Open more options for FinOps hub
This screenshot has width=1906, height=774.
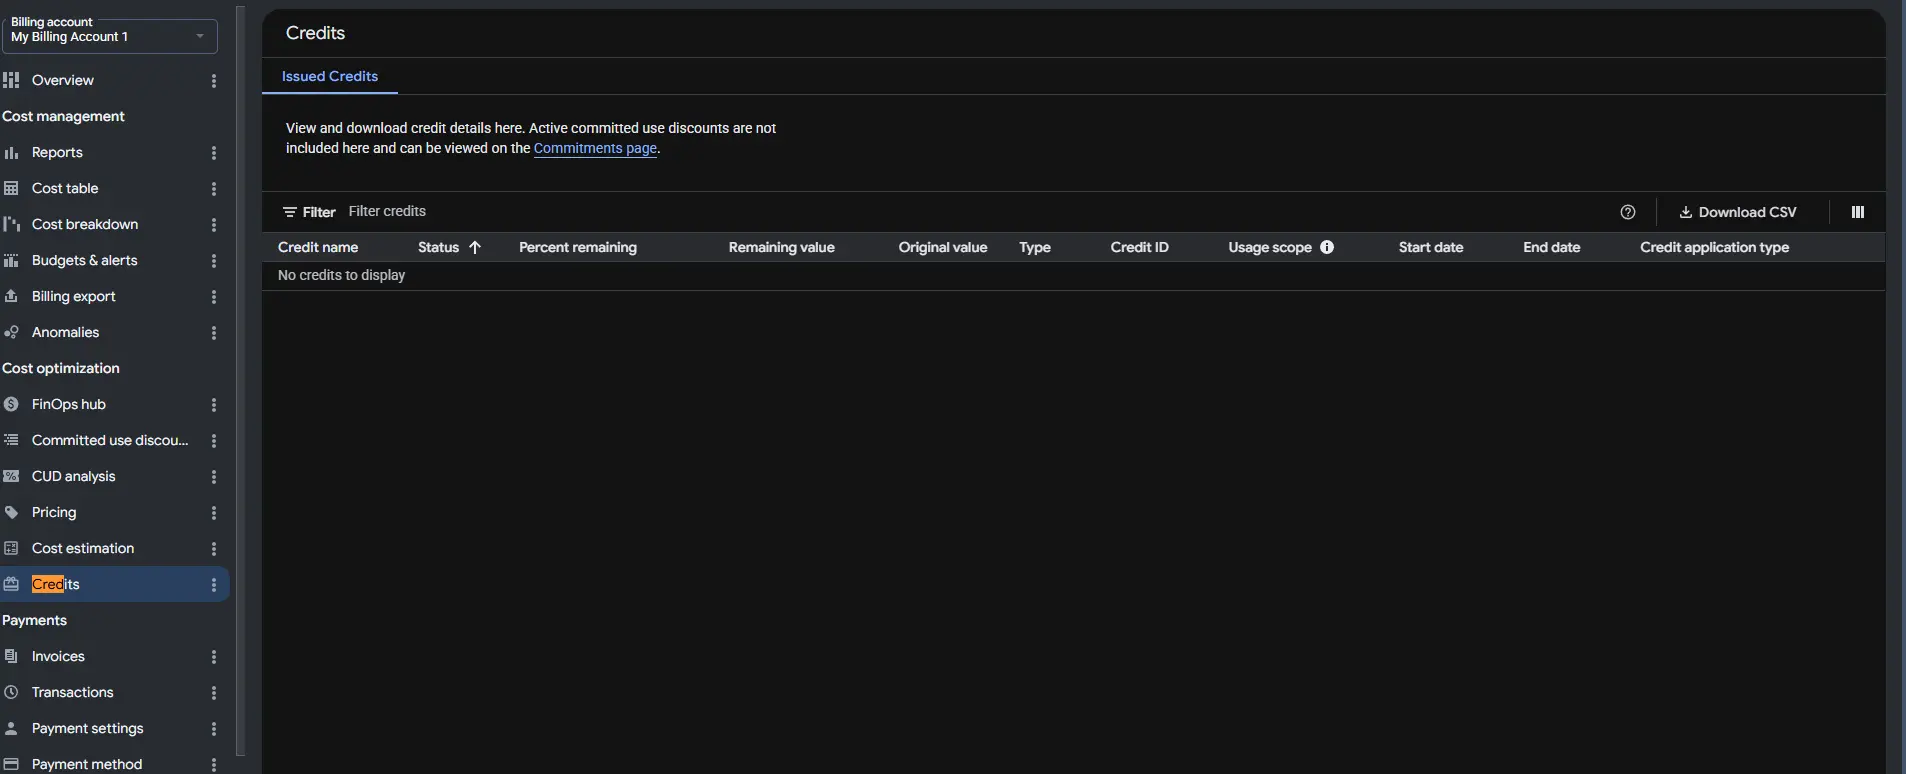(x=213, y=405)
